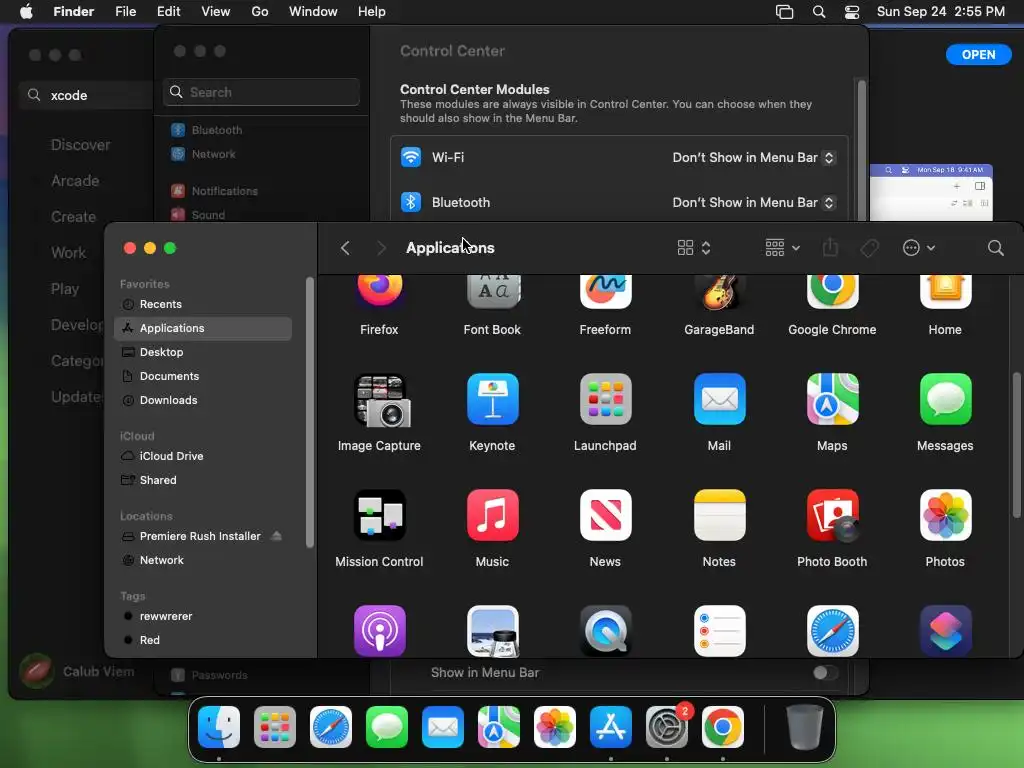Select Launchpad in the Applications folder
The height and width of the screenshot is (768, 1024).
coord(605,400)
